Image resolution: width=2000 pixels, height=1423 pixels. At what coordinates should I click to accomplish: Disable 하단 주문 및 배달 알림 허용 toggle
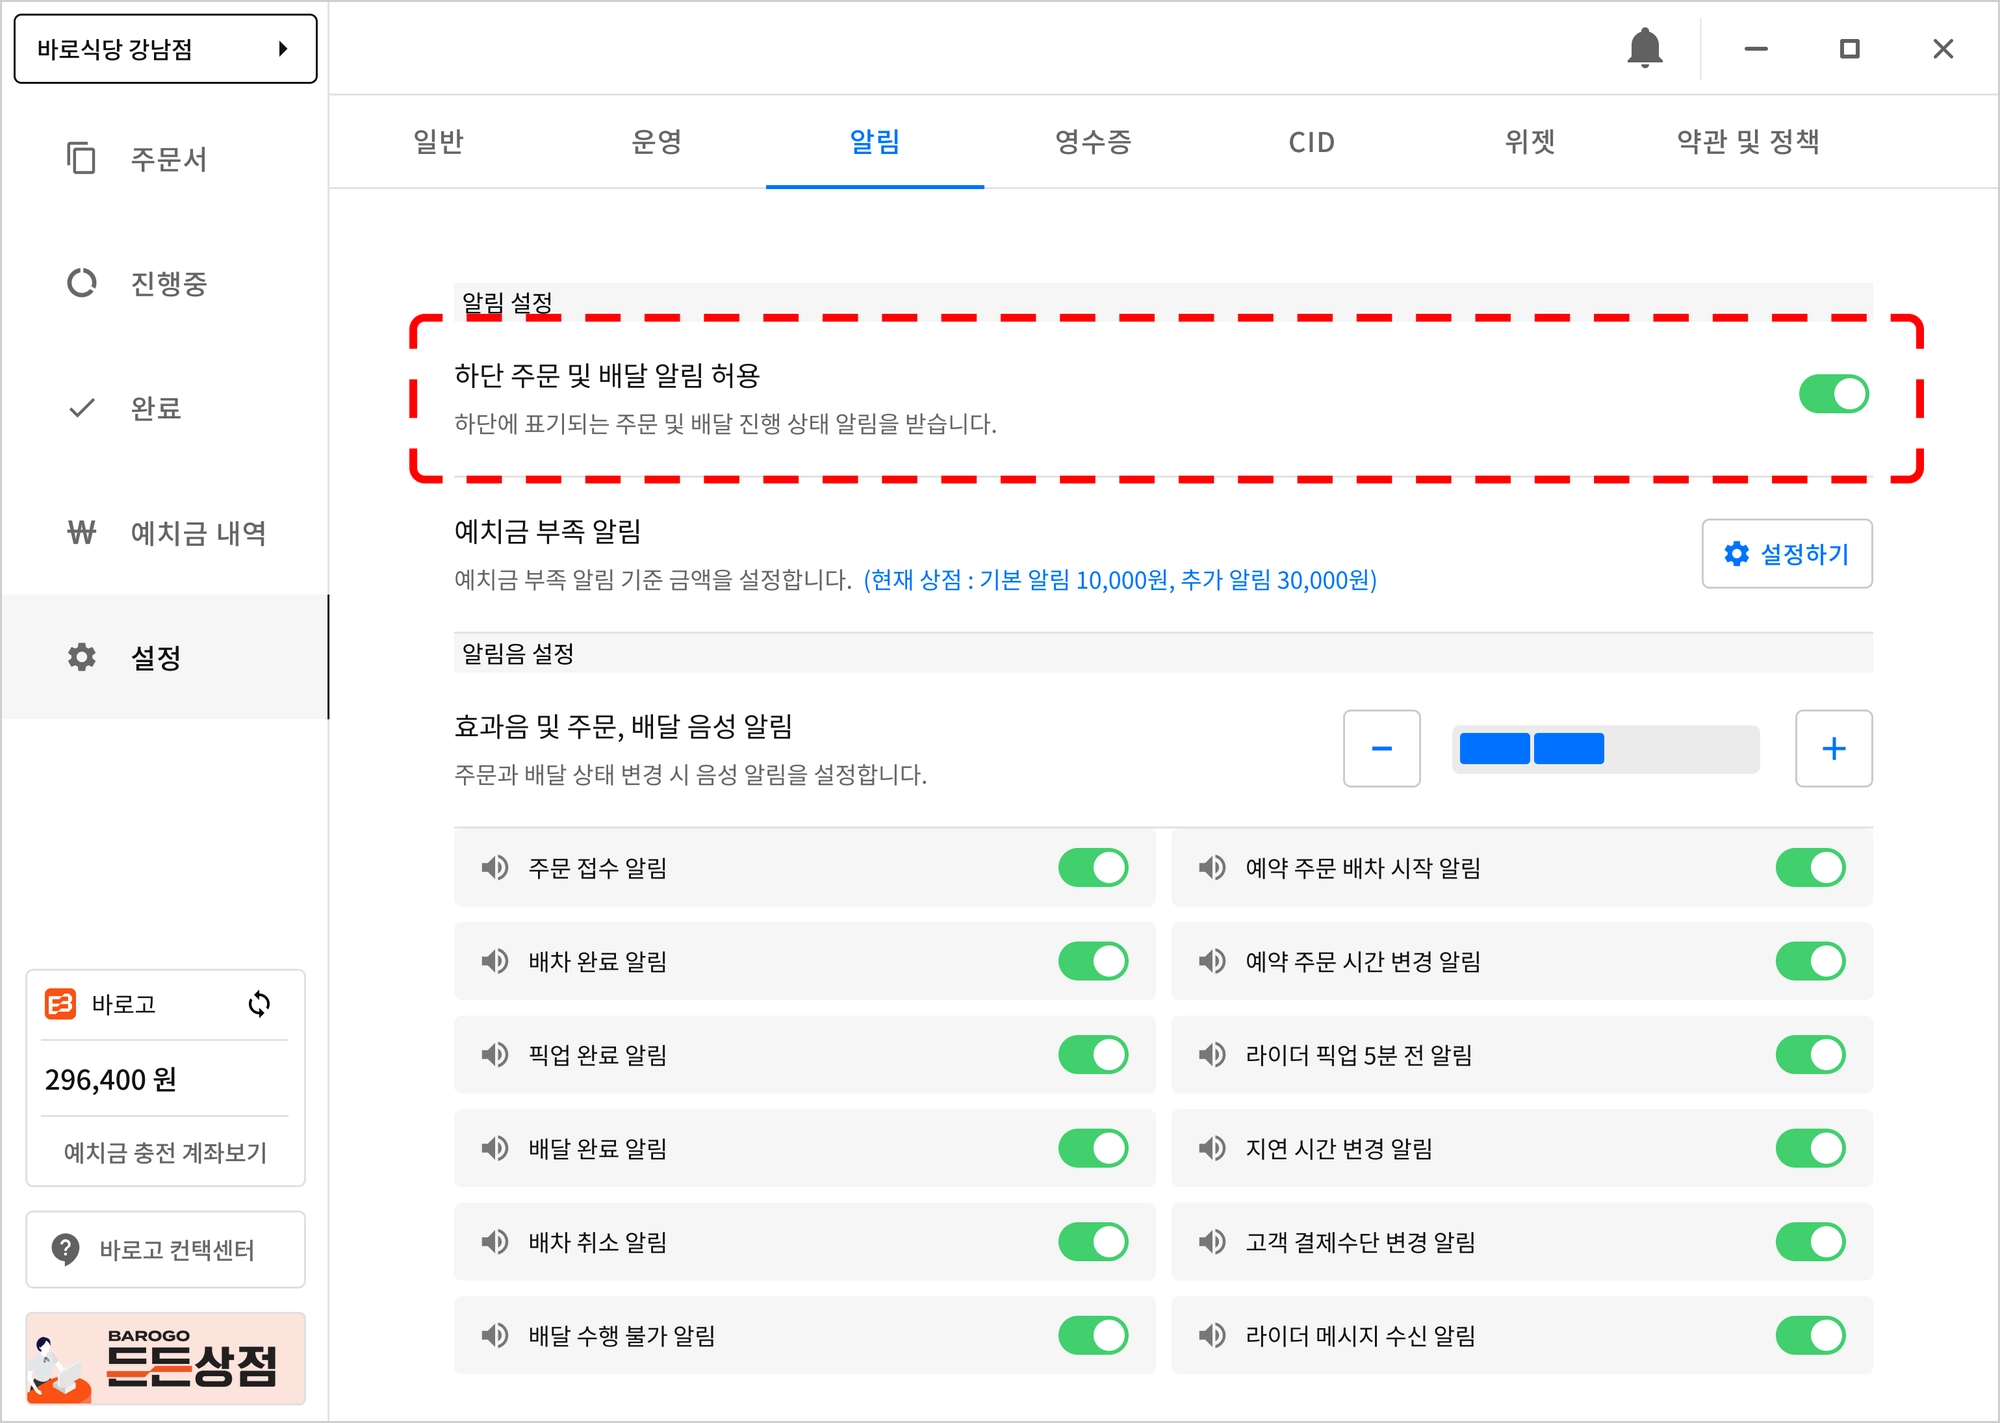(x=1833, y=394)
